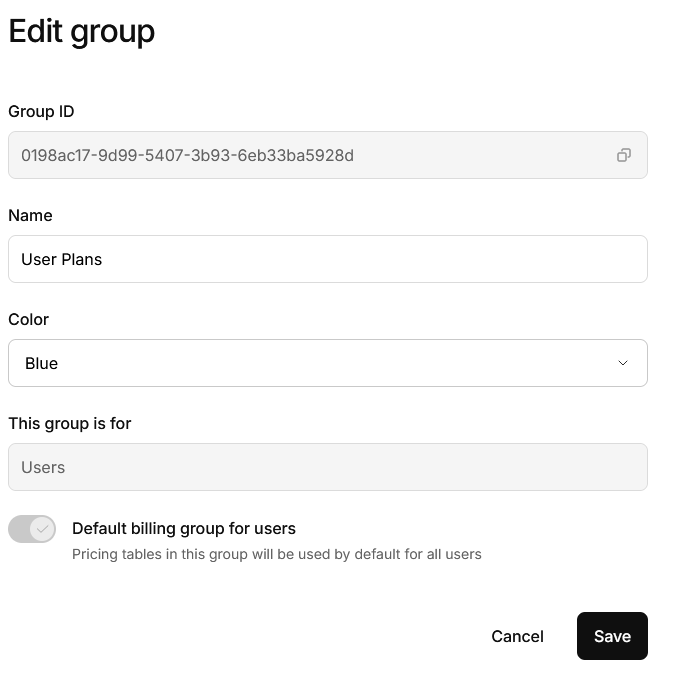Focus the Name field containing User Plans
This screenshot has width=678, height=686.
tap(328, 259)
